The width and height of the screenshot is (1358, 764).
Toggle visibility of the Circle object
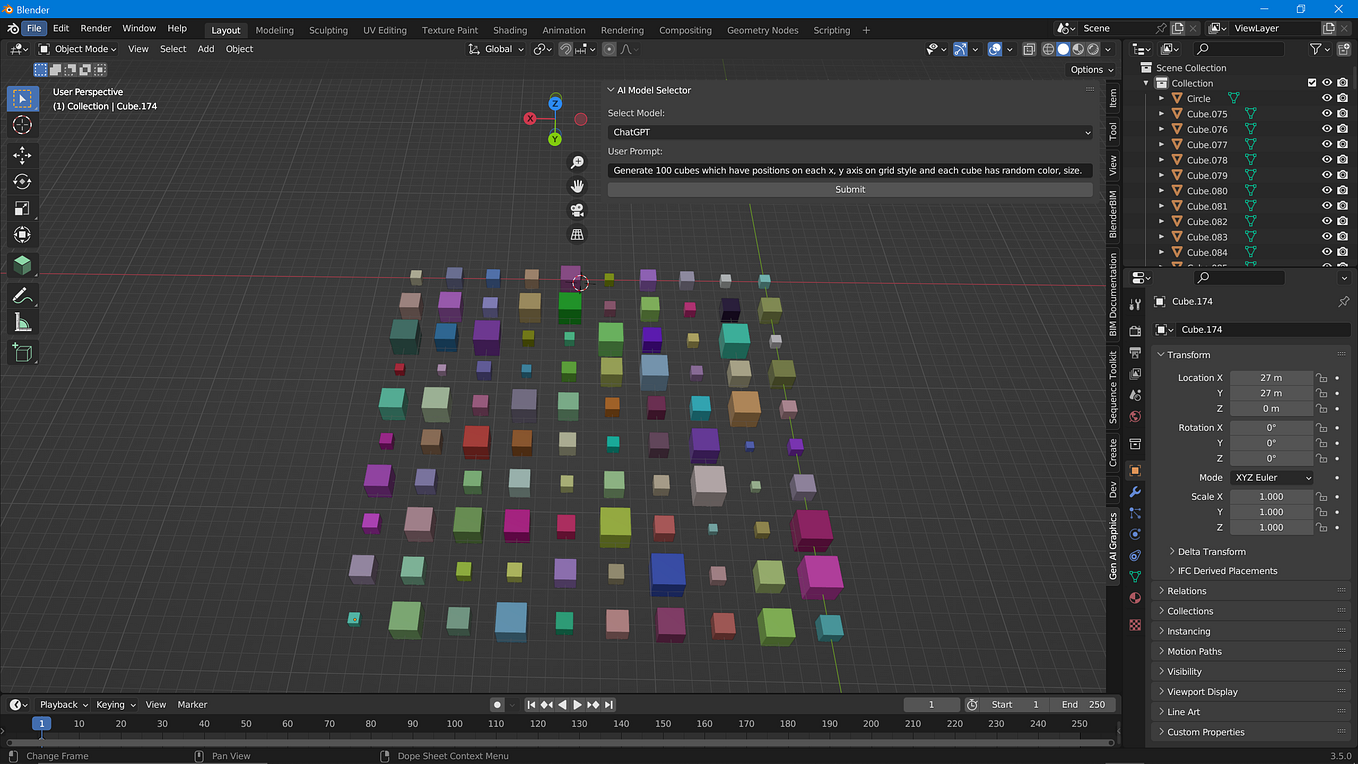click(1327, 99)
